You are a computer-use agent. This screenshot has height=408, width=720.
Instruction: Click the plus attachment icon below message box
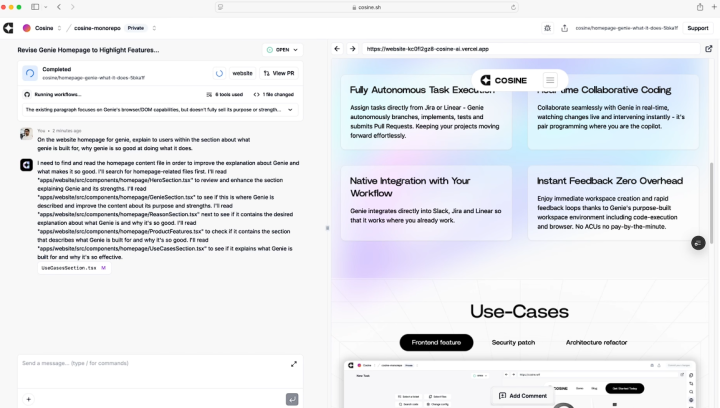tap(28, 399)
